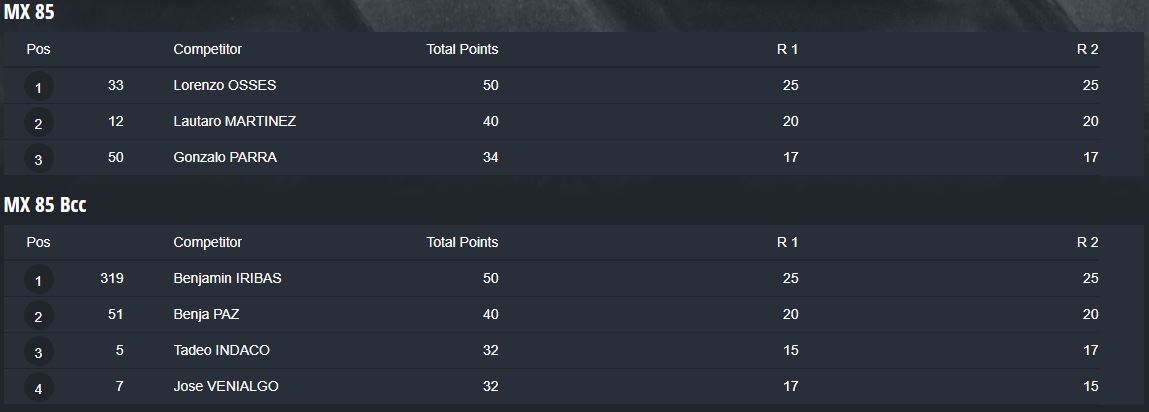Open Gonzalo PARRA's name

point(225,157)
